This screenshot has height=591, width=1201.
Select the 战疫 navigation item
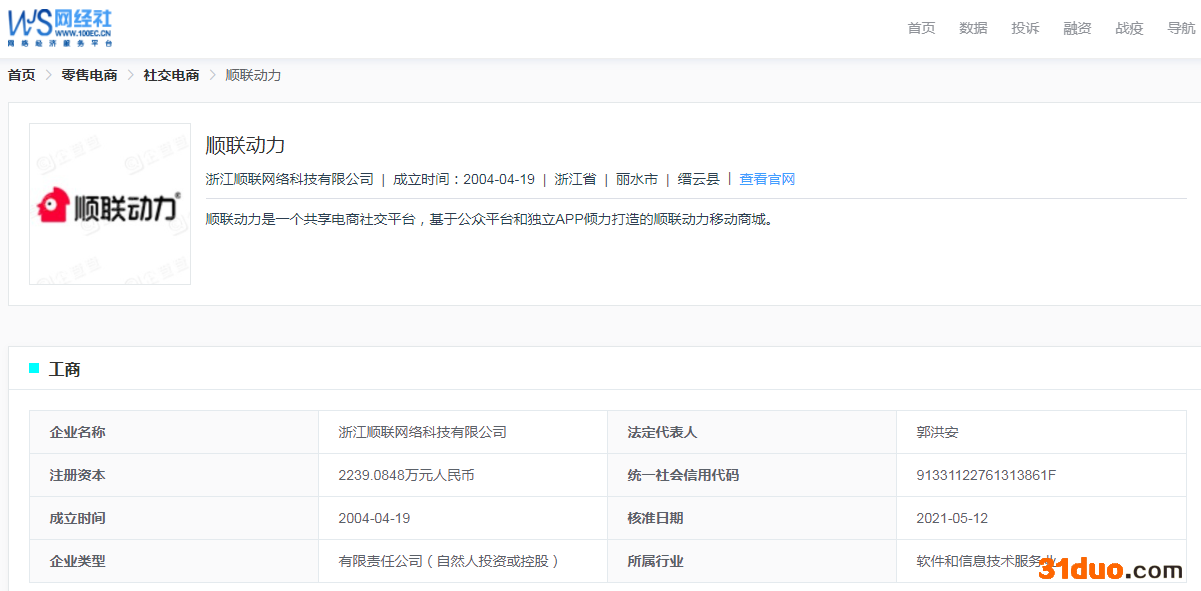click(1129, 28)
